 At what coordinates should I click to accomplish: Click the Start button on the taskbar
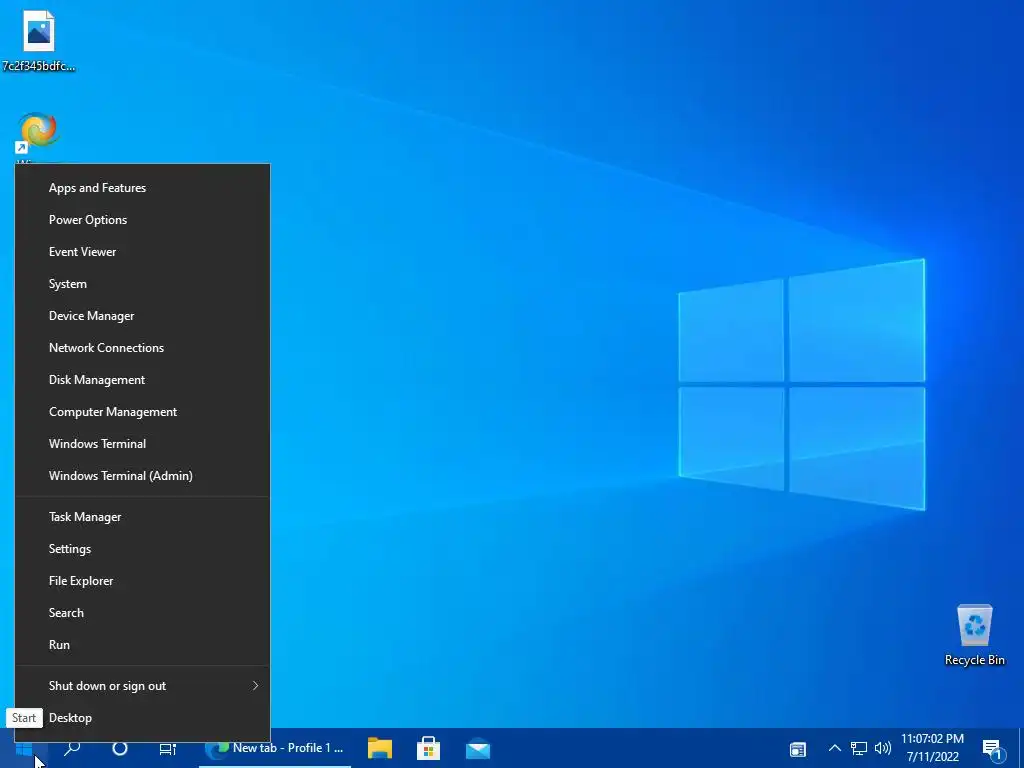[x=24, y=748]
